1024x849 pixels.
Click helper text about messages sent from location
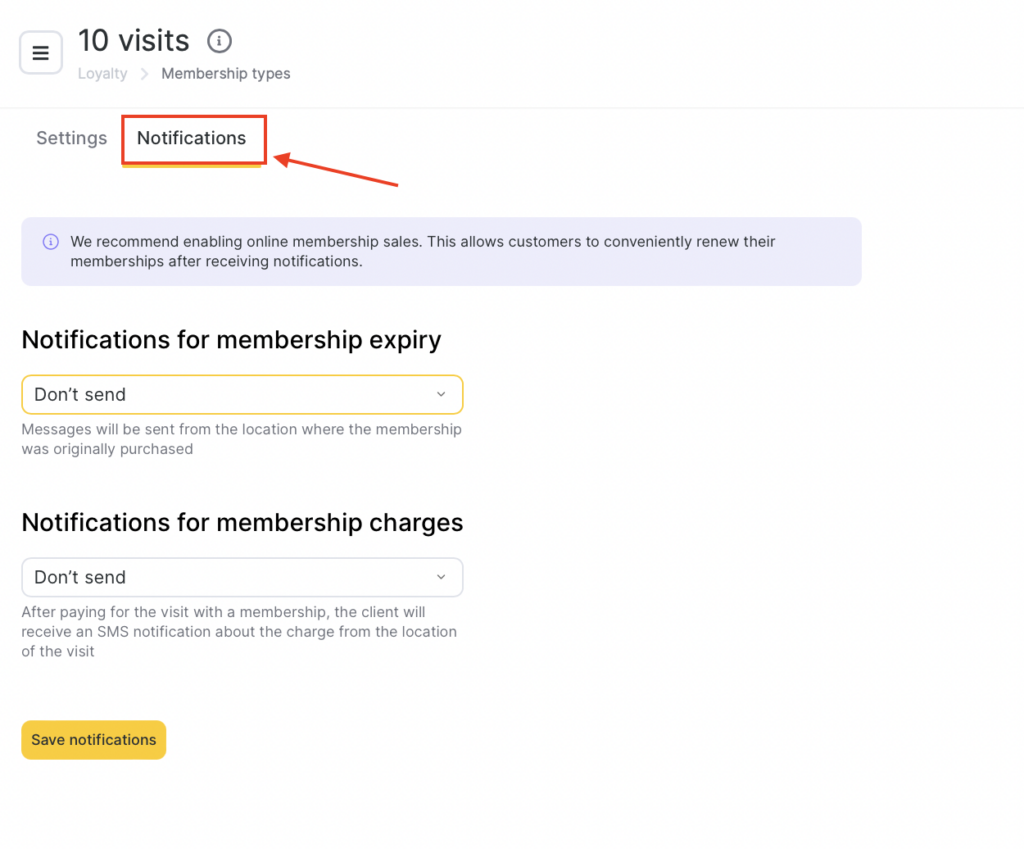[241, 439]
